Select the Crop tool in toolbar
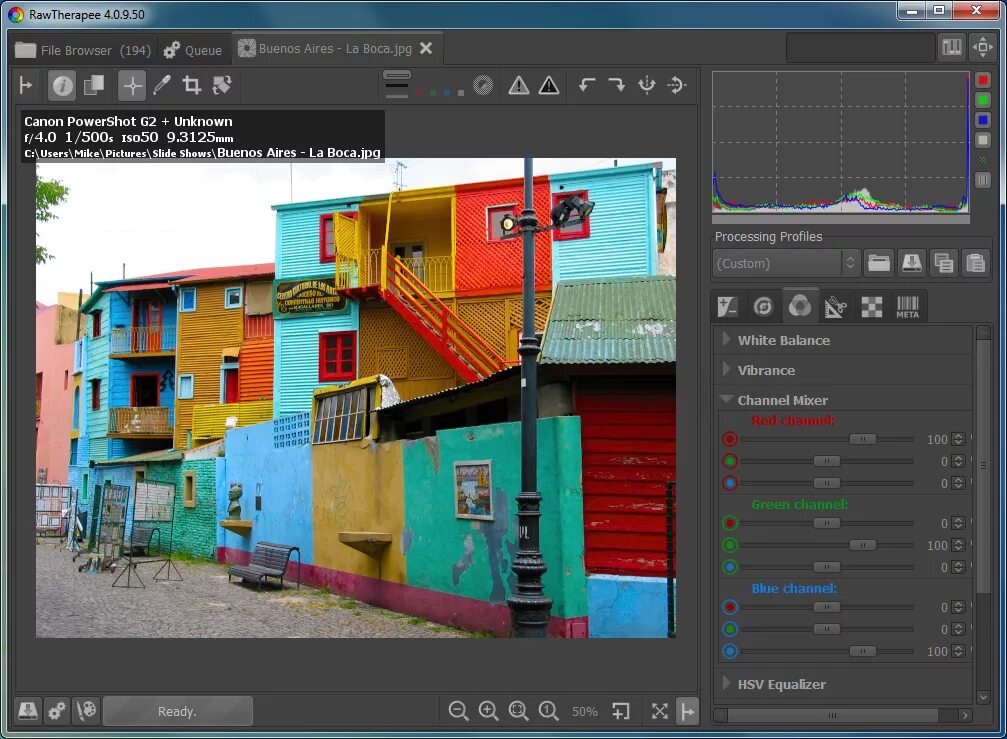 coord(192,86)
